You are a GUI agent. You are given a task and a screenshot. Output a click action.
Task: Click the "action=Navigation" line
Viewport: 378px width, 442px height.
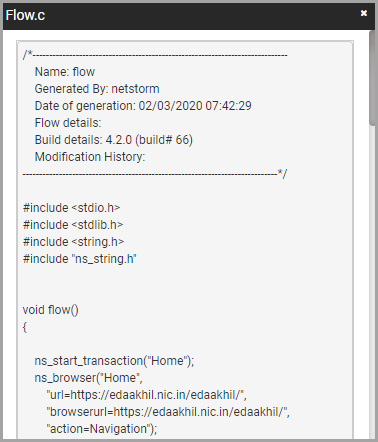click(x=102, y=429)
